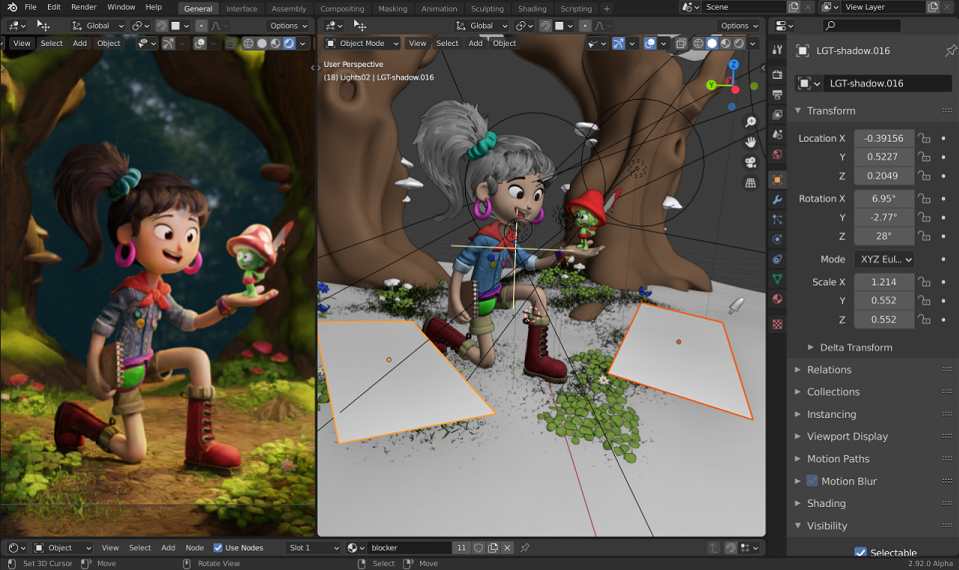Image resolution: width=959 pixels, height=570 pixels.
Task: Toggle Use Nodes checkbox
Action: tap(218, 548)
